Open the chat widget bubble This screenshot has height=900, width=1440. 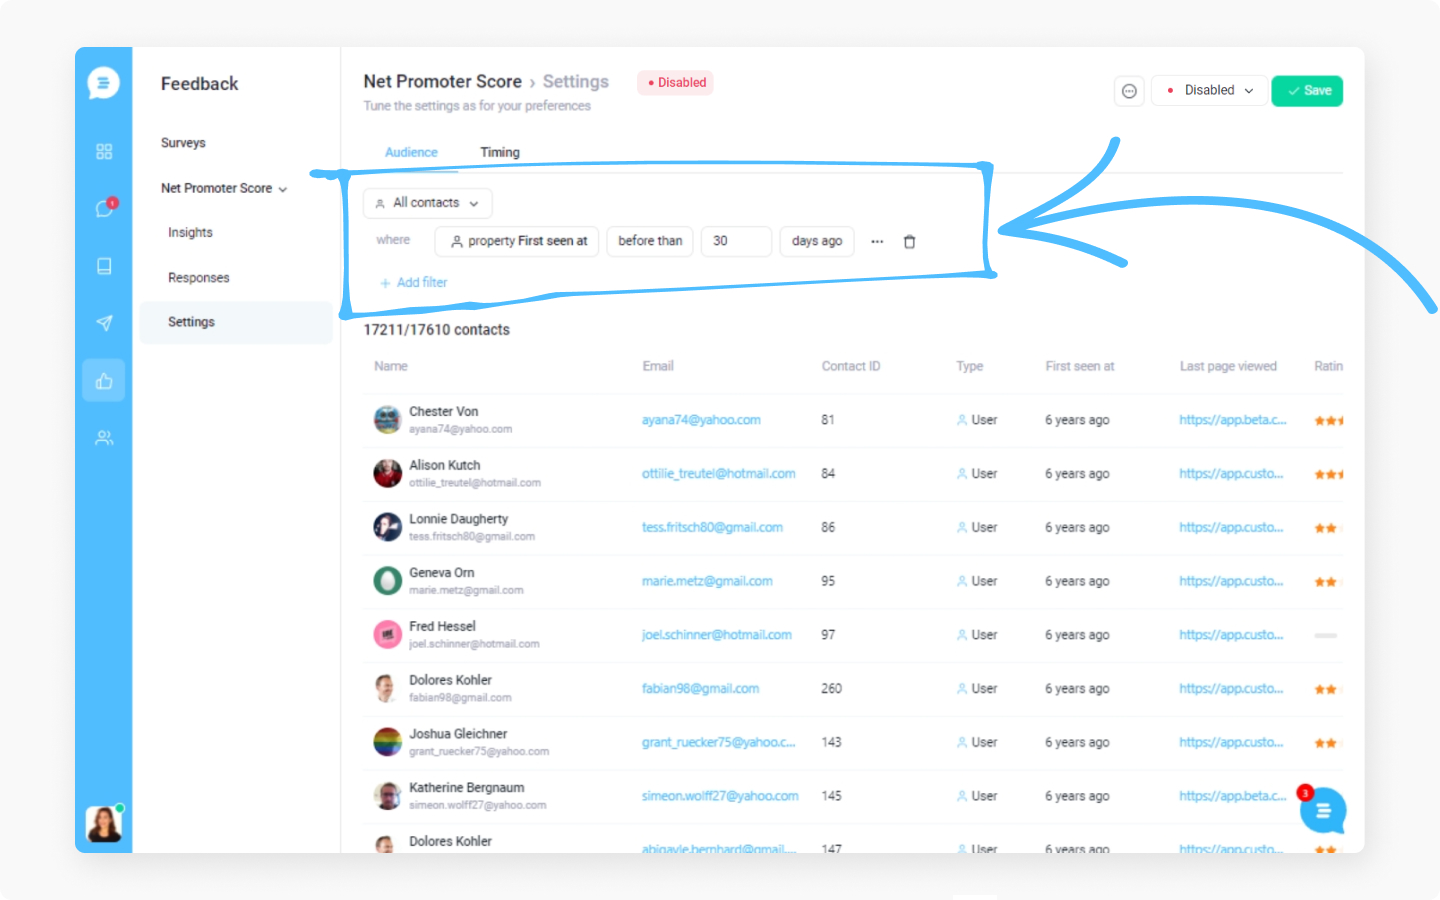coord(1323,810)
